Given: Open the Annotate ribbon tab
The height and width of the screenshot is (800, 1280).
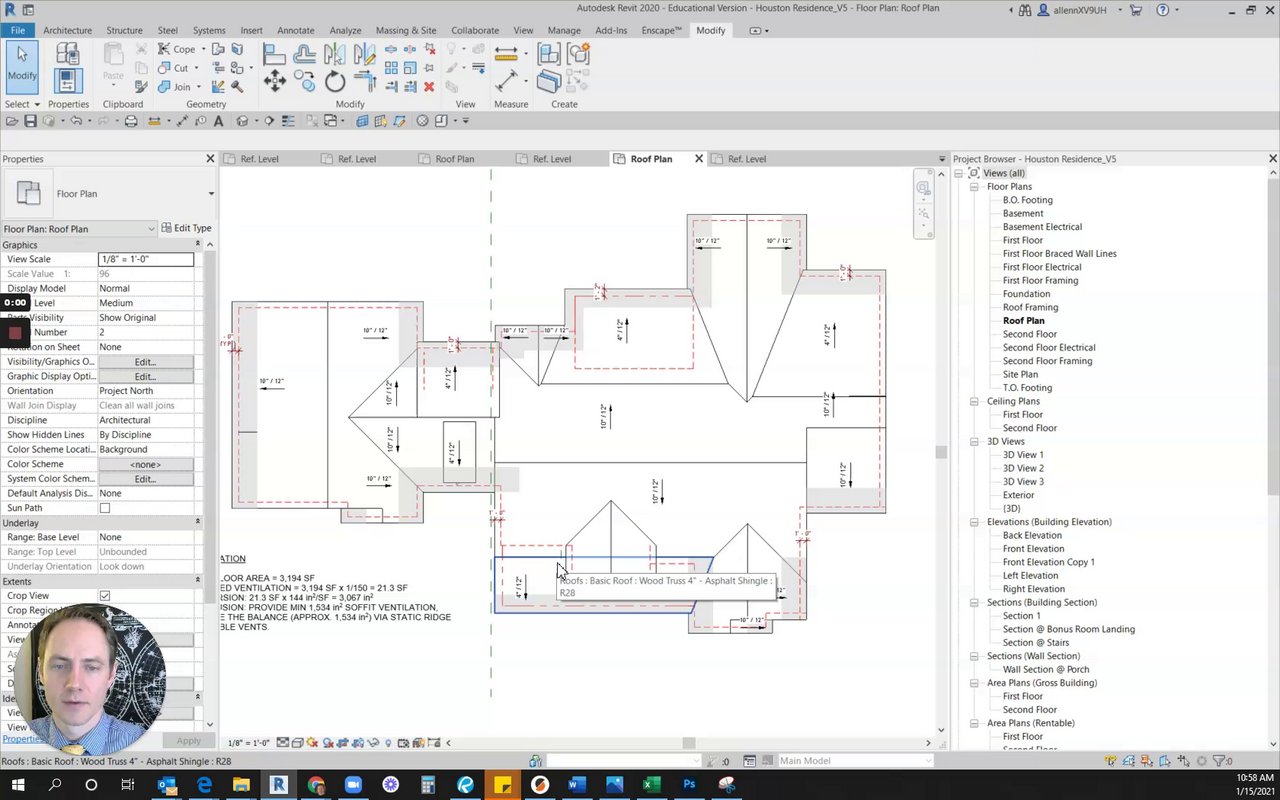Looking at the screenshot, I should 295,30.
